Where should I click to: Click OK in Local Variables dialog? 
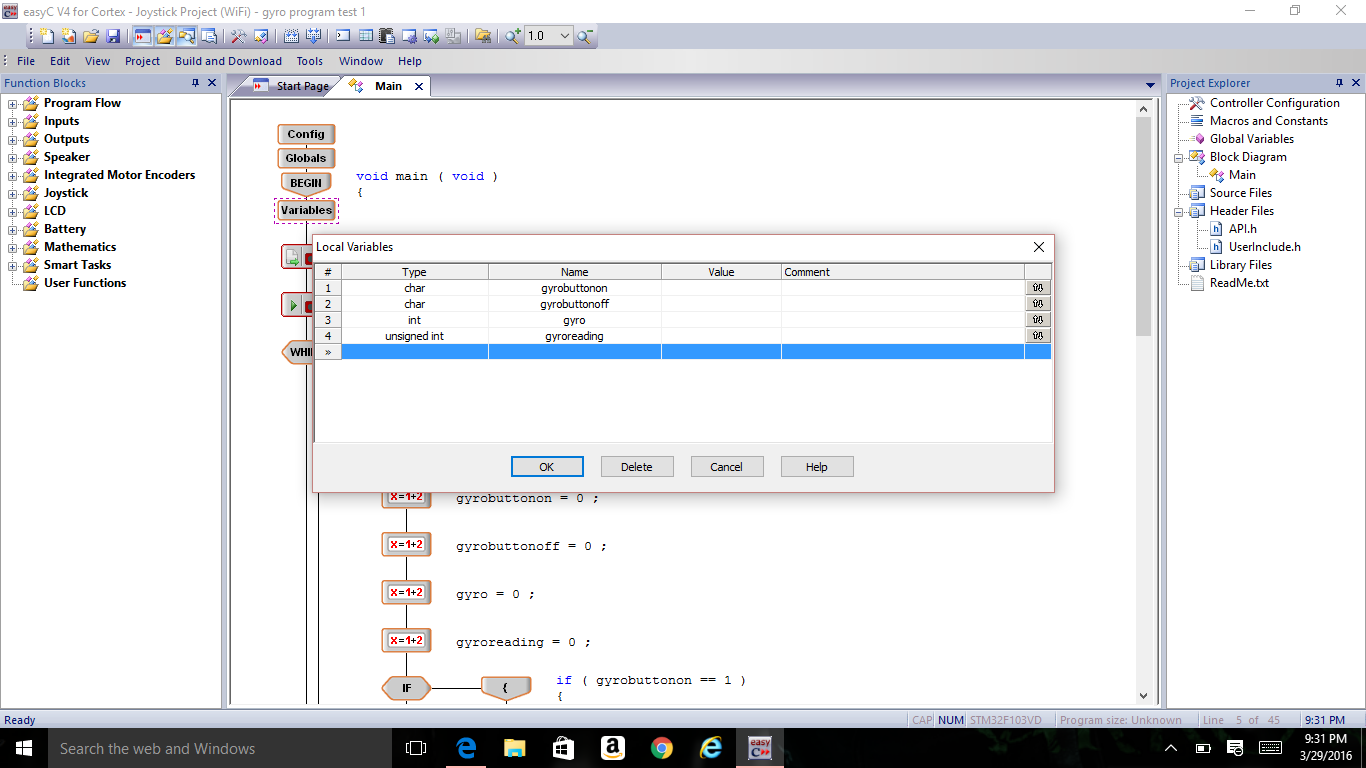pos(547,467)
